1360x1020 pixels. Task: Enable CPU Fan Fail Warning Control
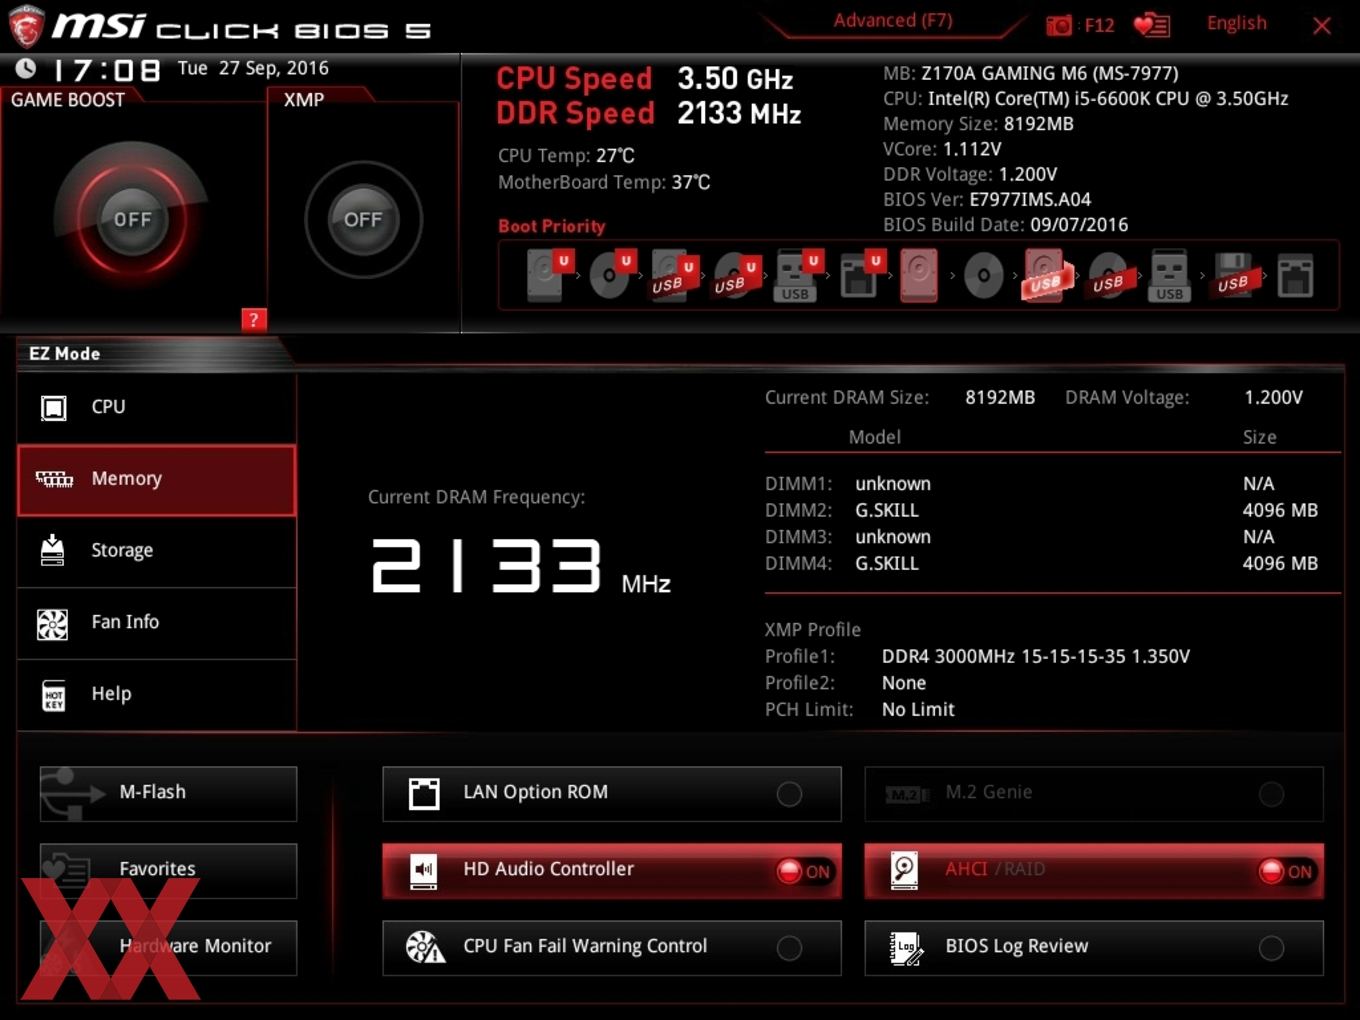pos(789,948)
